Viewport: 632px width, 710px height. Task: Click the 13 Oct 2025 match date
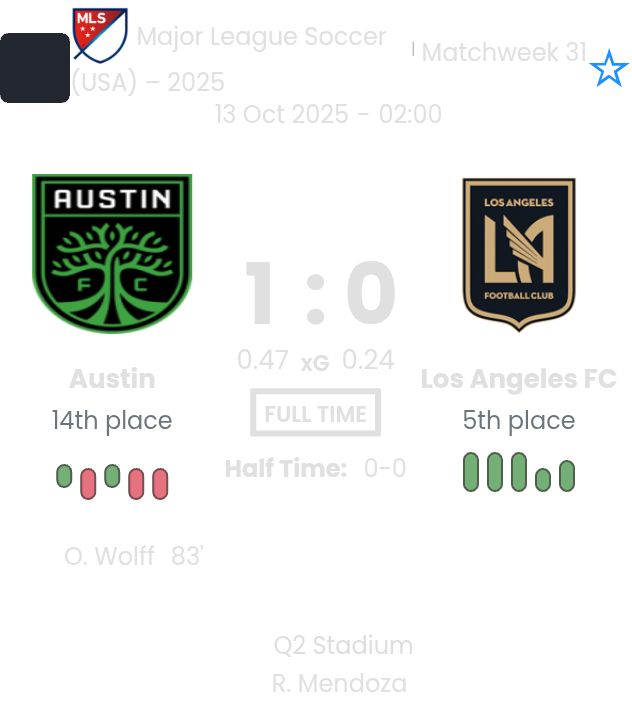[328, 114]
